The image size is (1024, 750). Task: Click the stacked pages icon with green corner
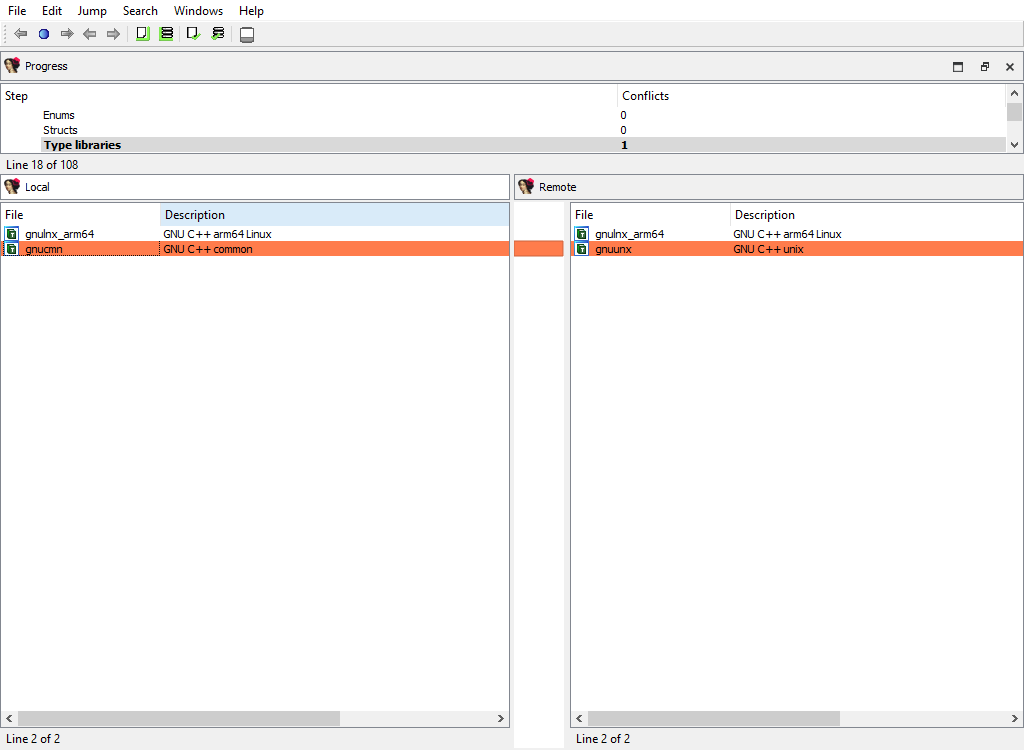pos(167,34)
